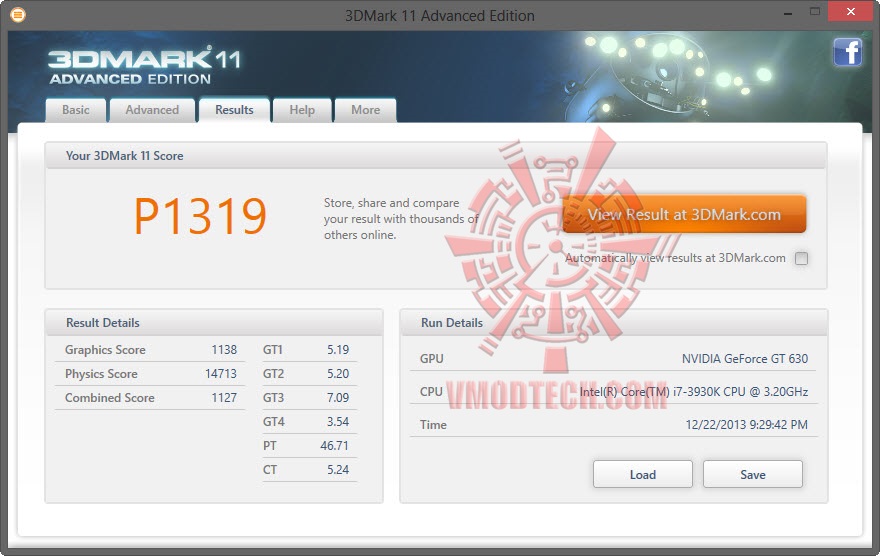Click the Your 3DMark 11 Score header
This screenshot has height=556, width=880.
(125, 156)
